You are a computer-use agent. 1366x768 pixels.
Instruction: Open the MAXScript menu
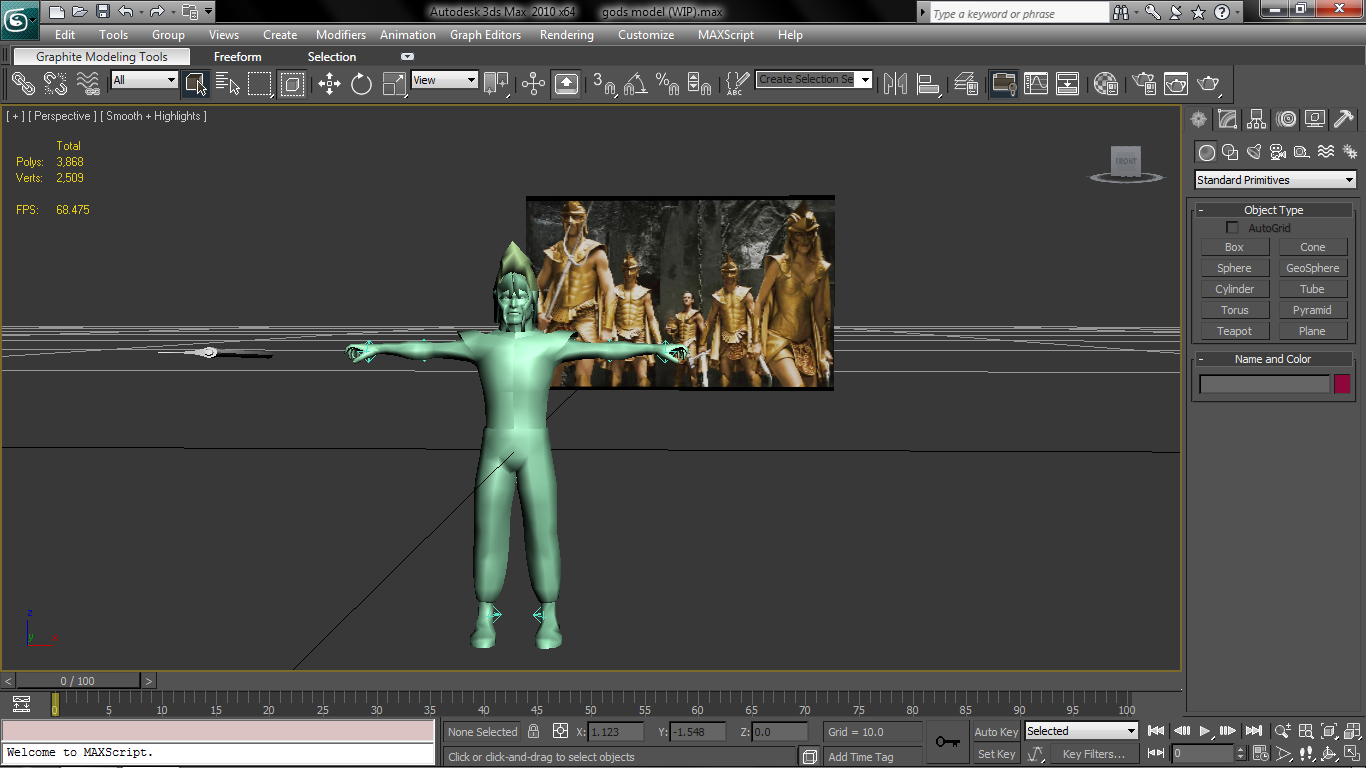click(x=726, y=35)
